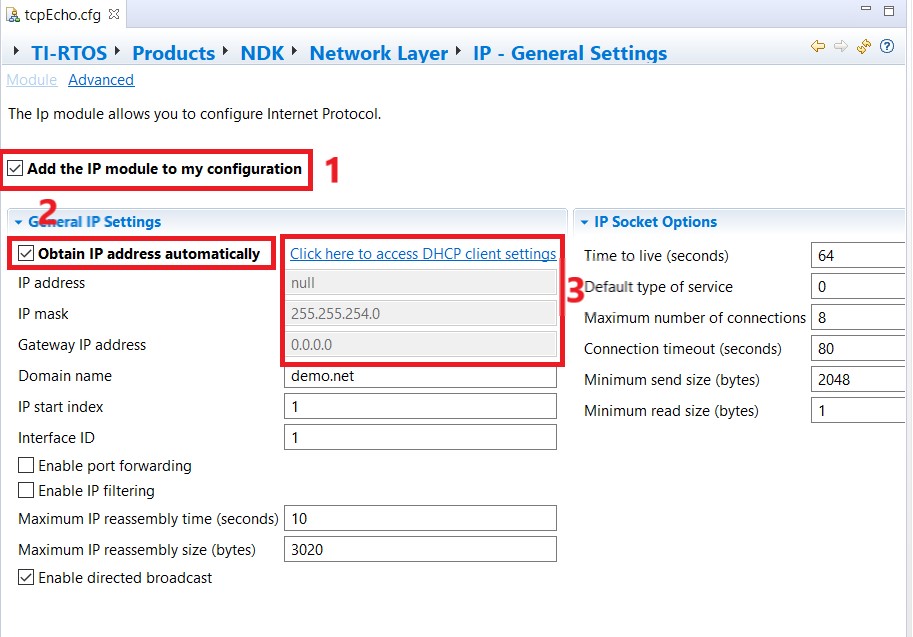Minimize the editor pane
Image resolution: width=913 pixels, height=637 pixels.
(866, 11)
